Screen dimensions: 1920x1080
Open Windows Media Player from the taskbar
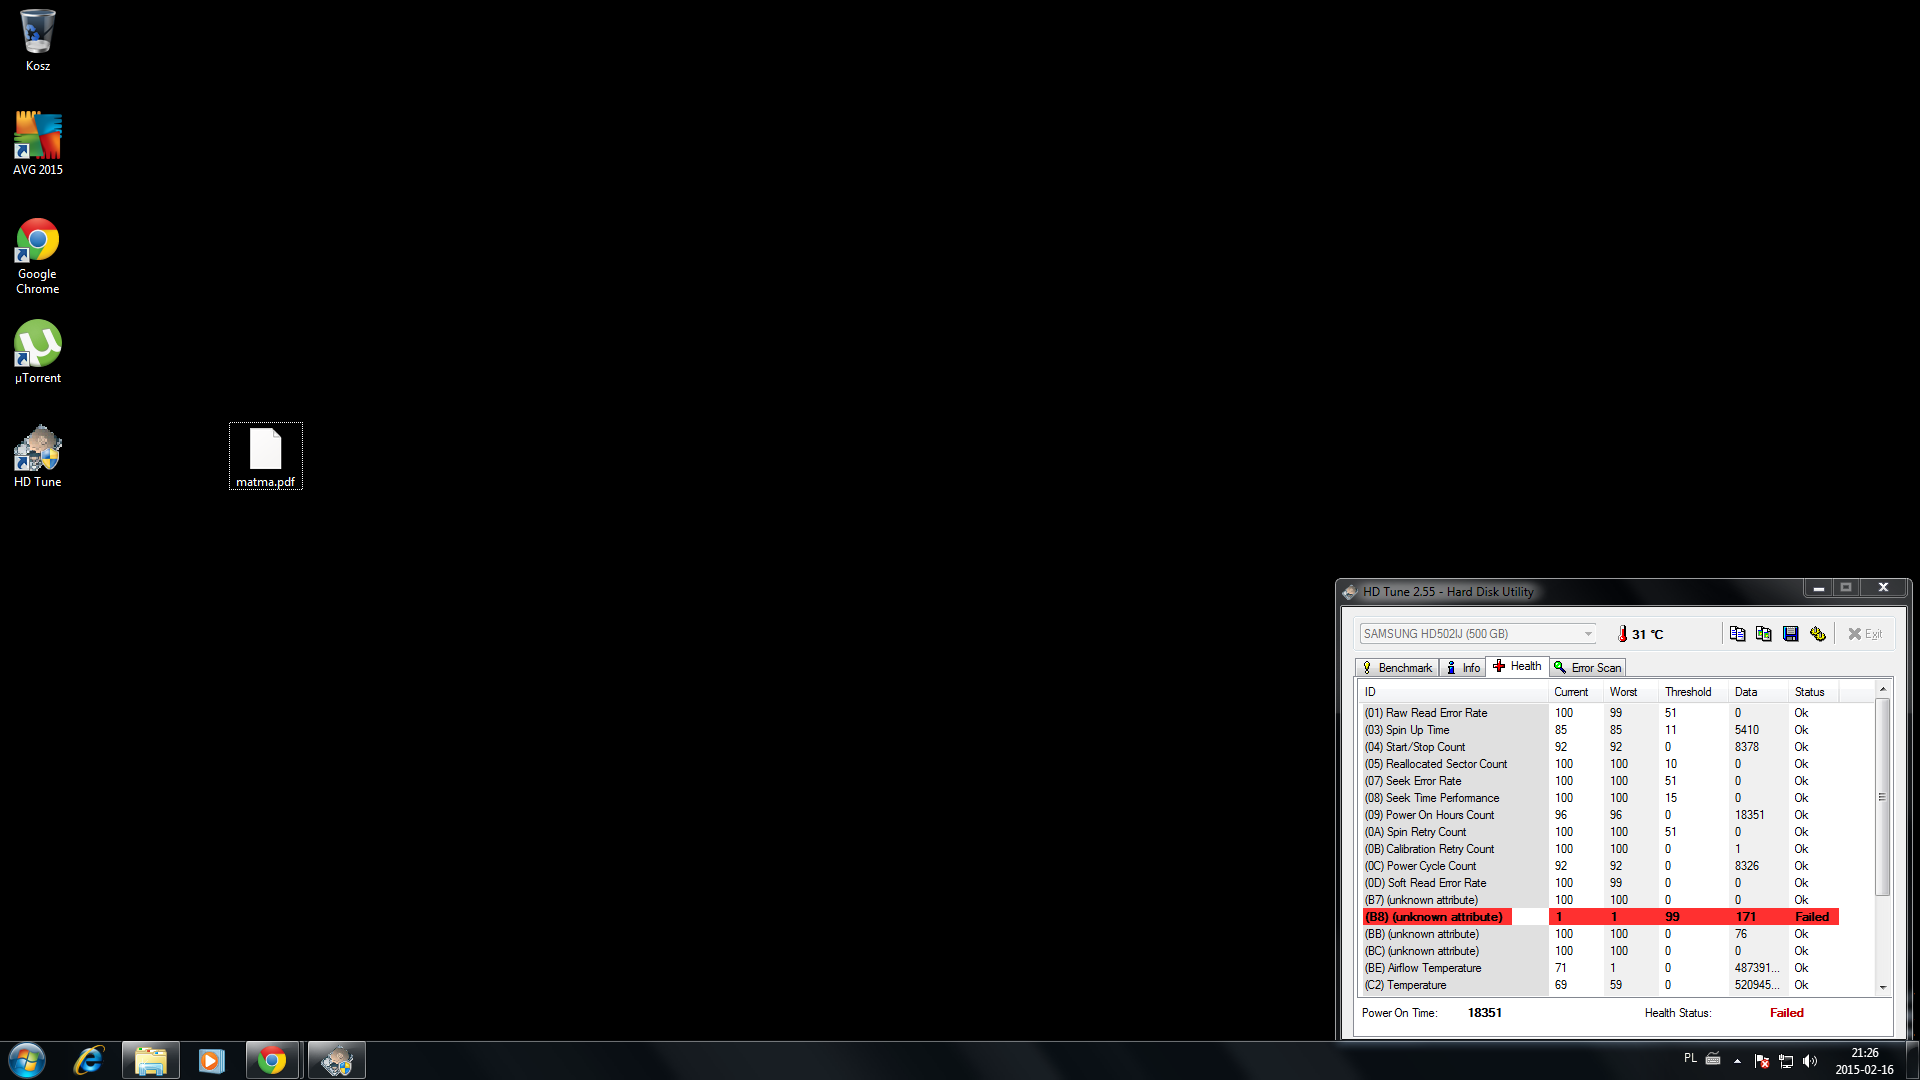[211, 1059]
